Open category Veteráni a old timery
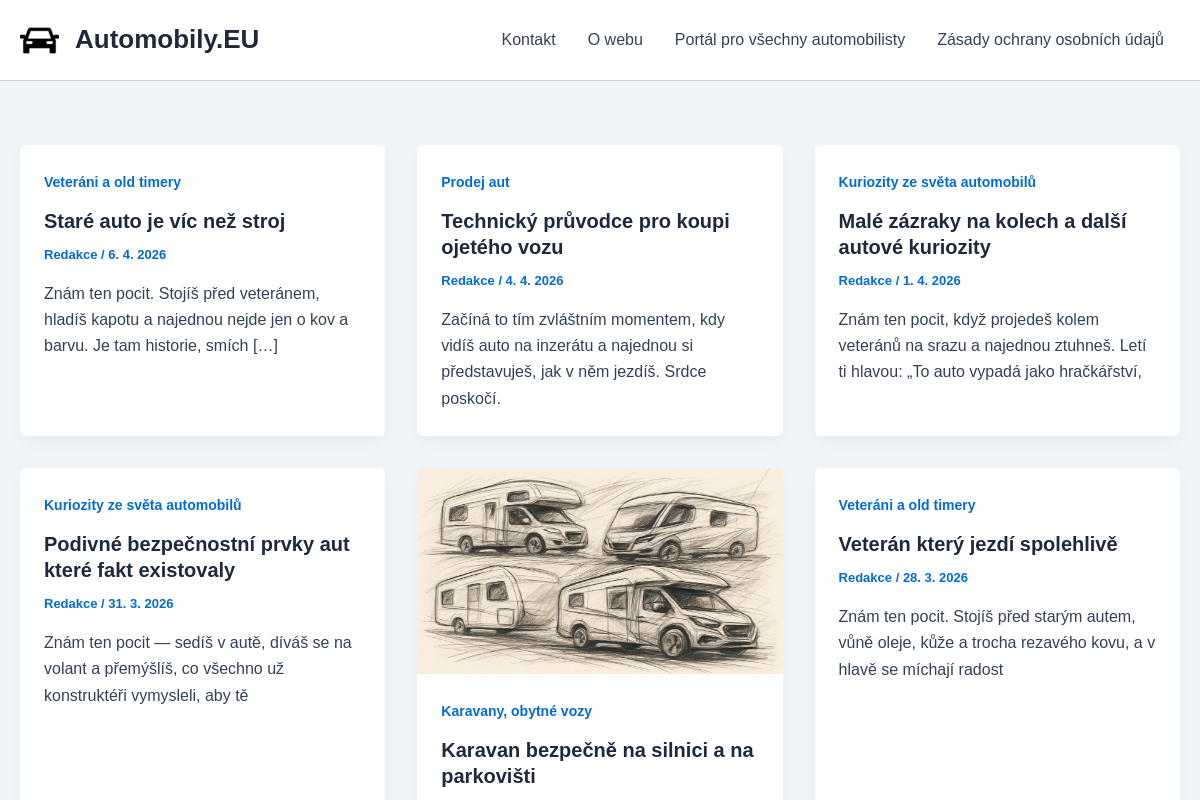This screenshot has height=800, width=1200. click(112, 182)
